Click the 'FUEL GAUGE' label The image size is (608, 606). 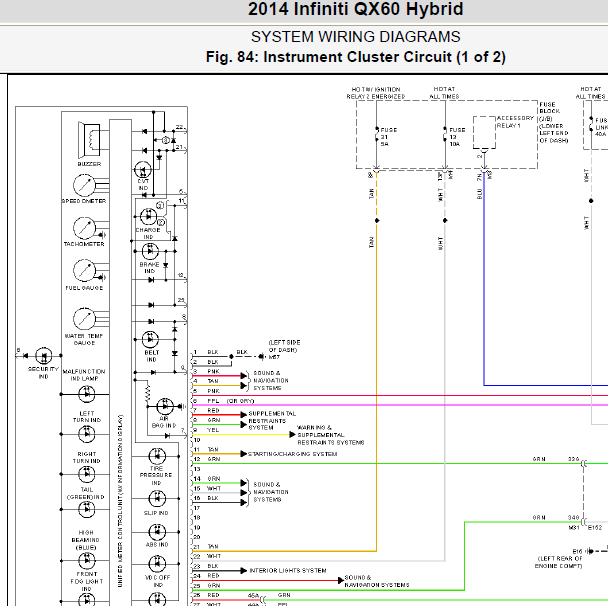[x=84, y=288]
